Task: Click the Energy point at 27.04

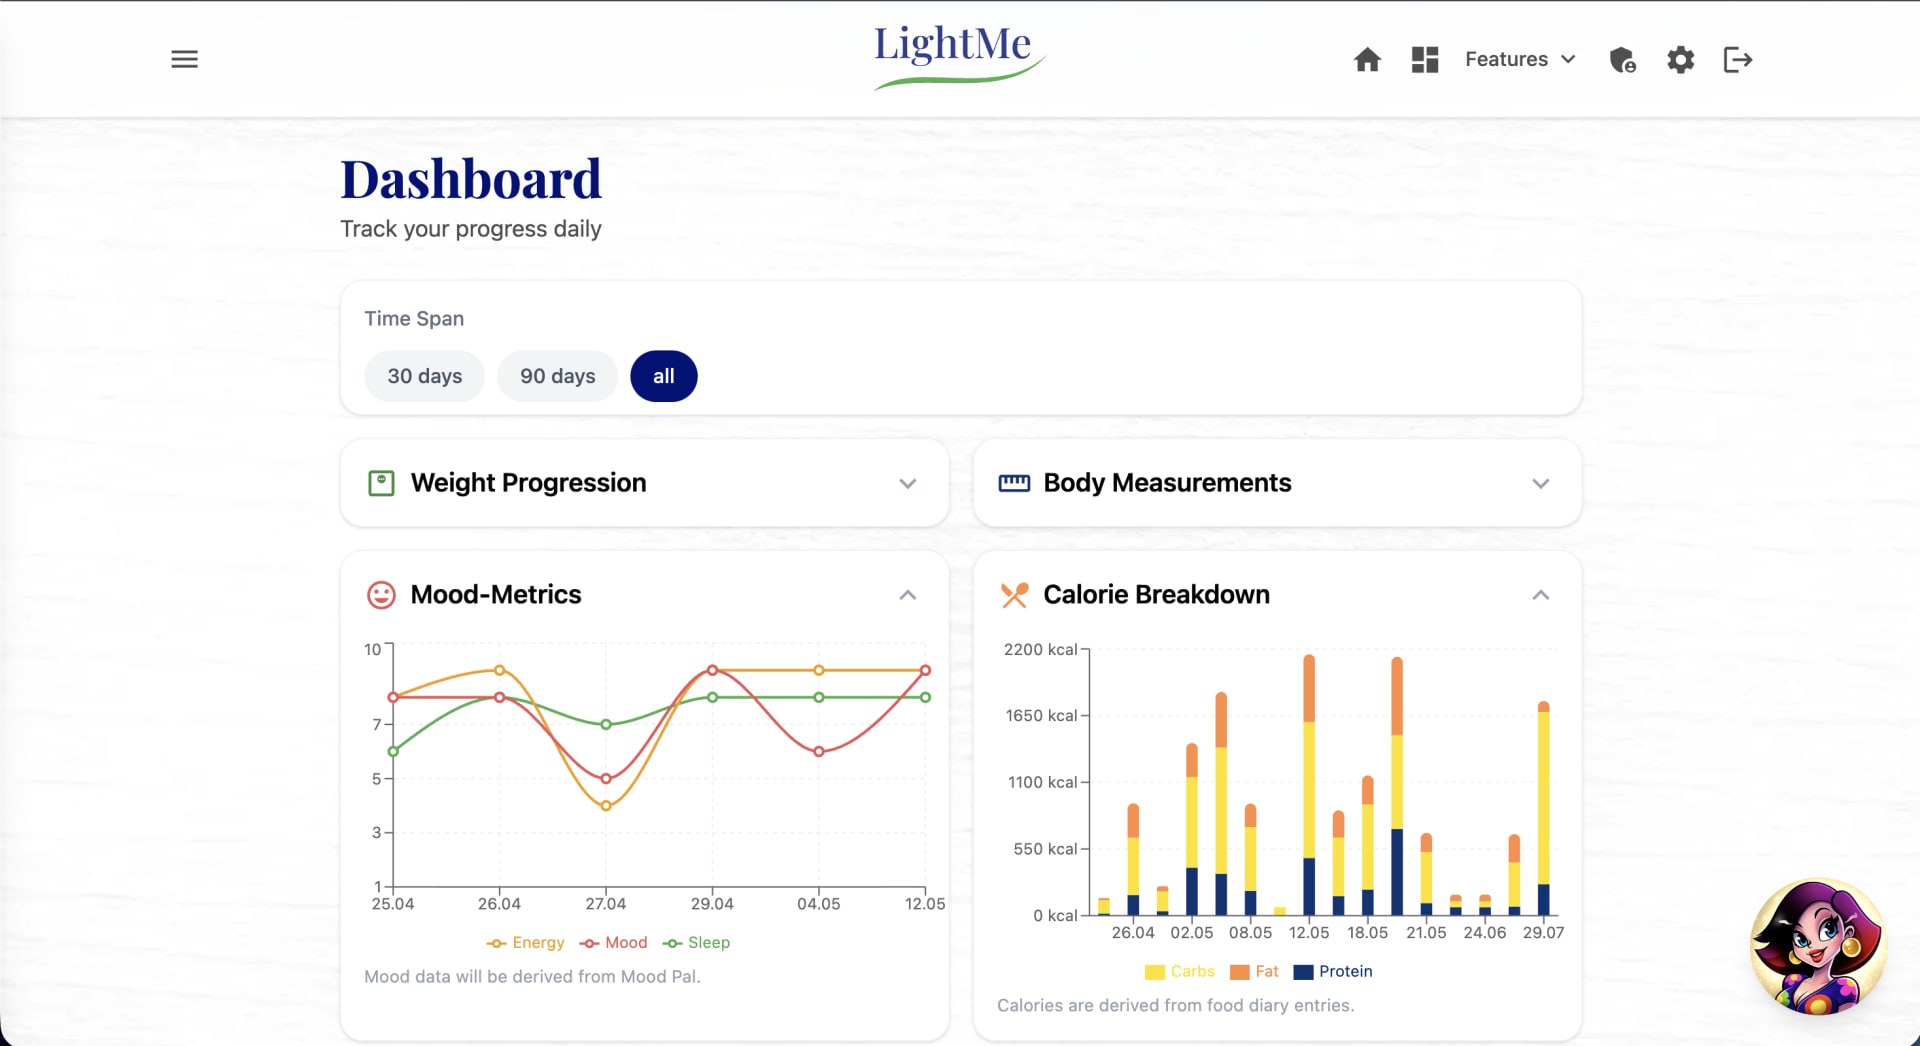Action: [606, 805]
